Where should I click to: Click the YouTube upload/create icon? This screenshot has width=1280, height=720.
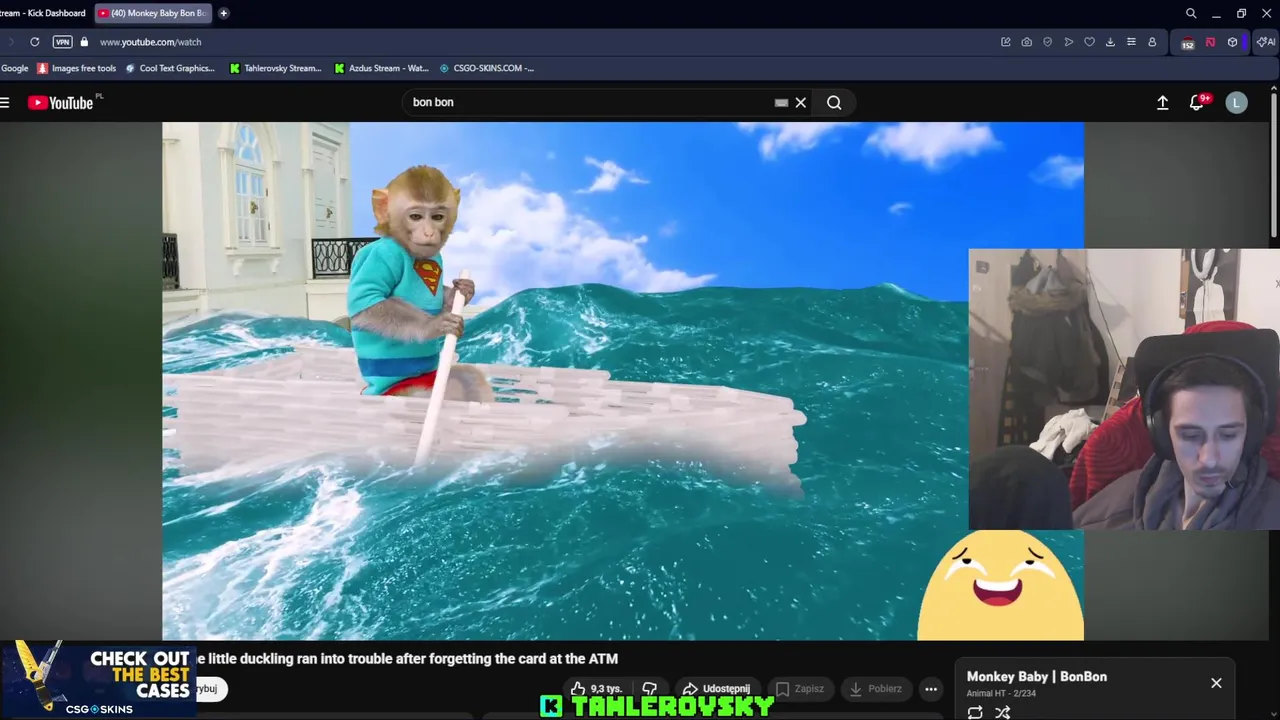[1163, 102]
